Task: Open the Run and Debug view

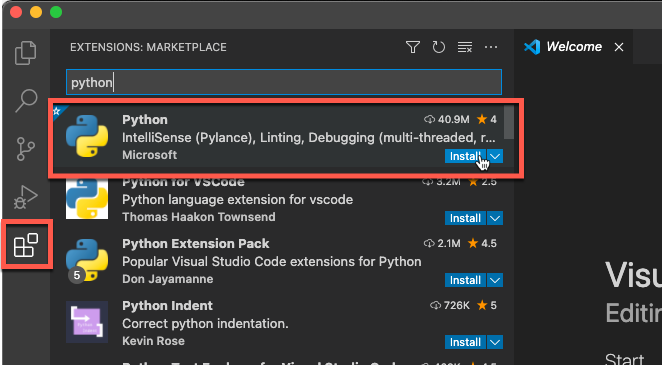Action: (x=26, y=197)
